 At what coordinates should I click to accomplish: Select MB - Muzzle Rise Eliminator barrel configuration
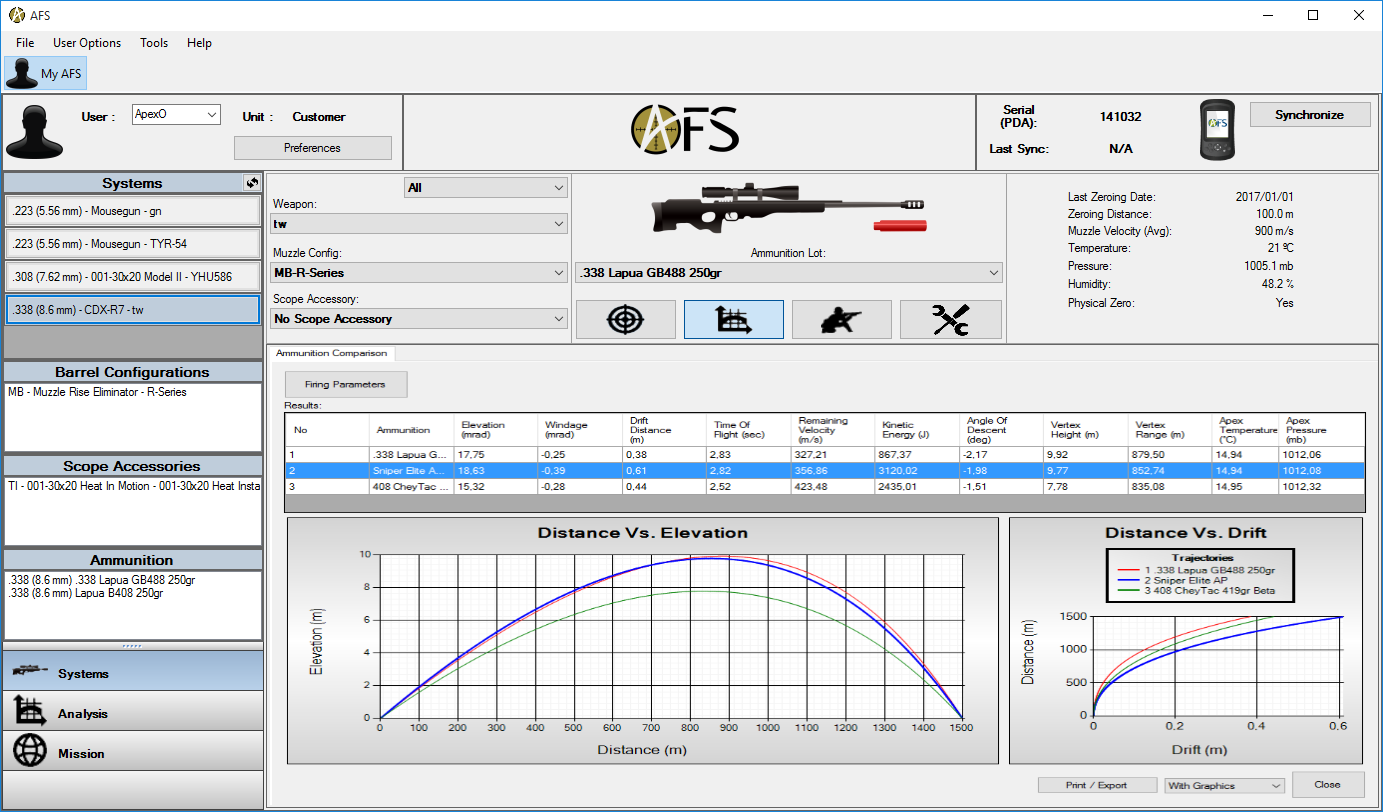(97, 392)
